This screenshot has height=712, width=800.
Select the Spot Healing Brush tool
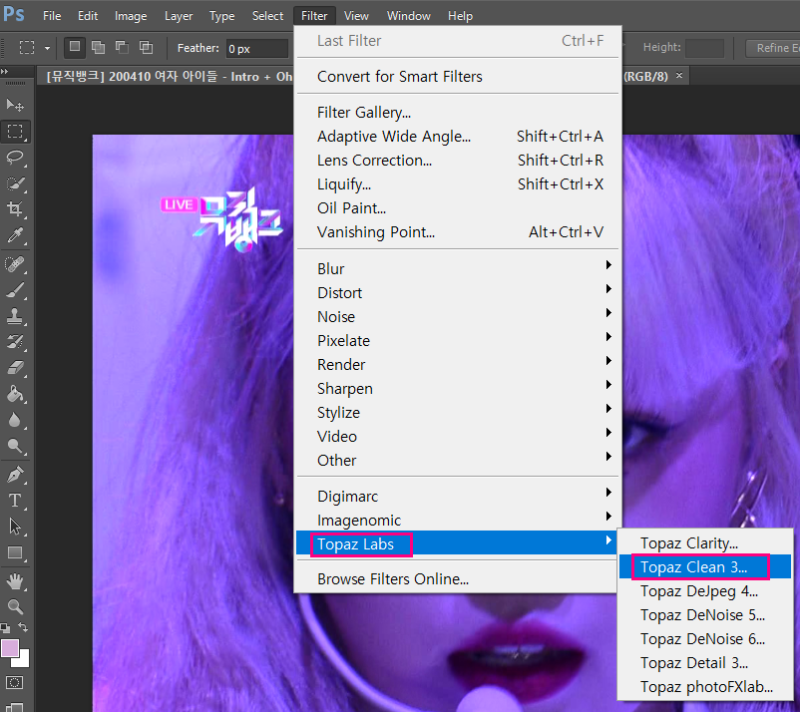tap(15, 264)
